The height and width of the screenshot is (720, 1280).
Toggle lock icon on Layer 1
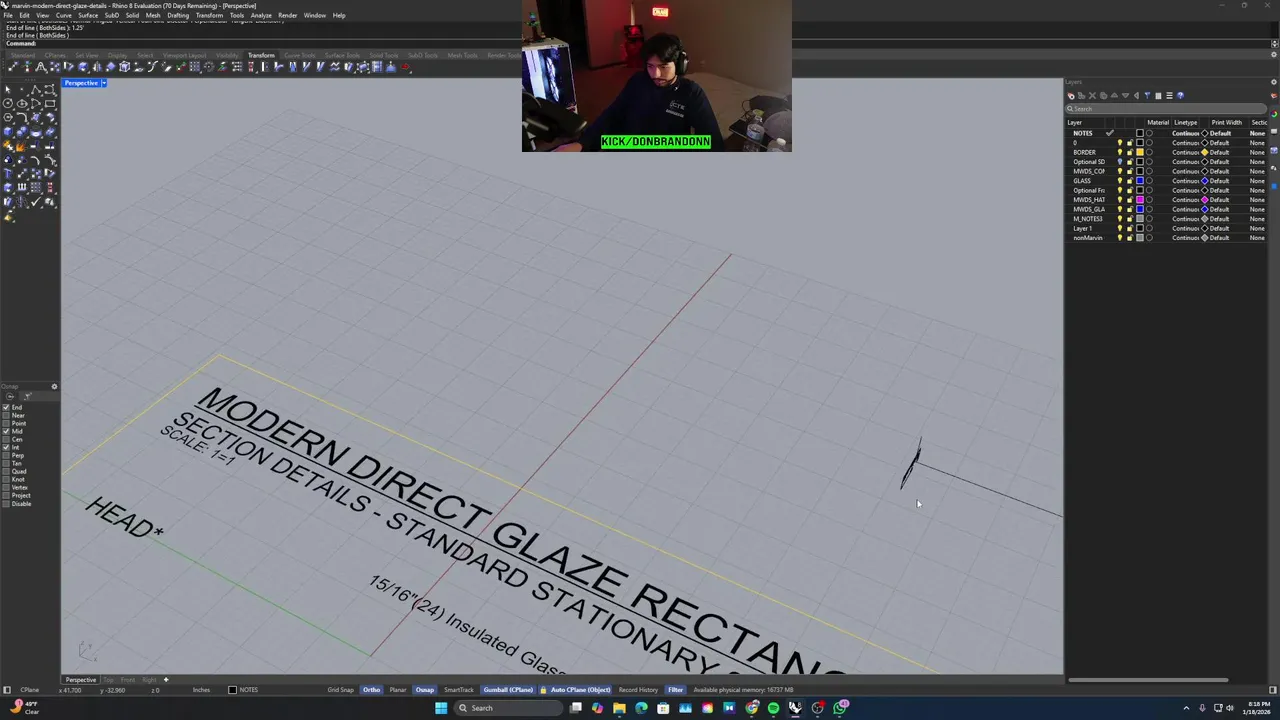point(1130,228)
